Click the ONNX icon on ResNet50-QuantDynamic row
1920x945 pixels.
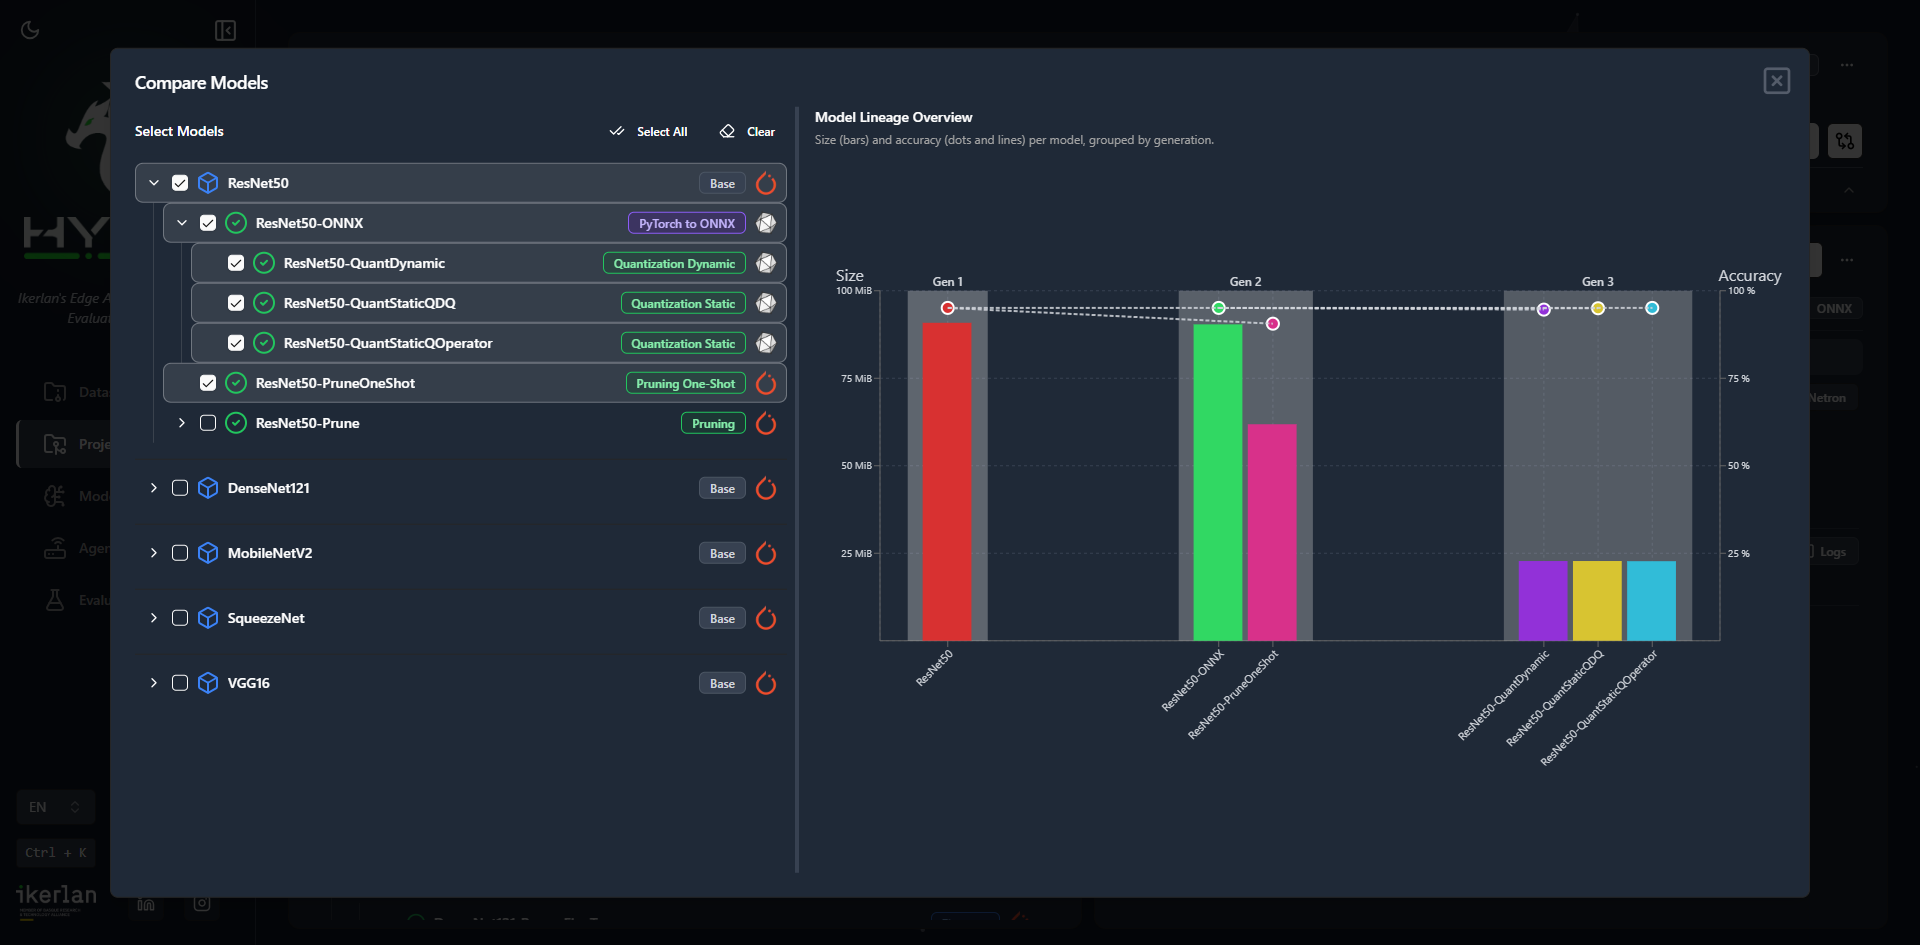(766, 263)
